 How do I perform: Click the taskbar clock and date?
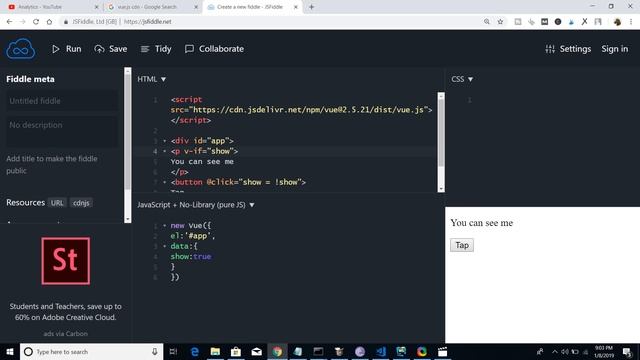[604, 351]
